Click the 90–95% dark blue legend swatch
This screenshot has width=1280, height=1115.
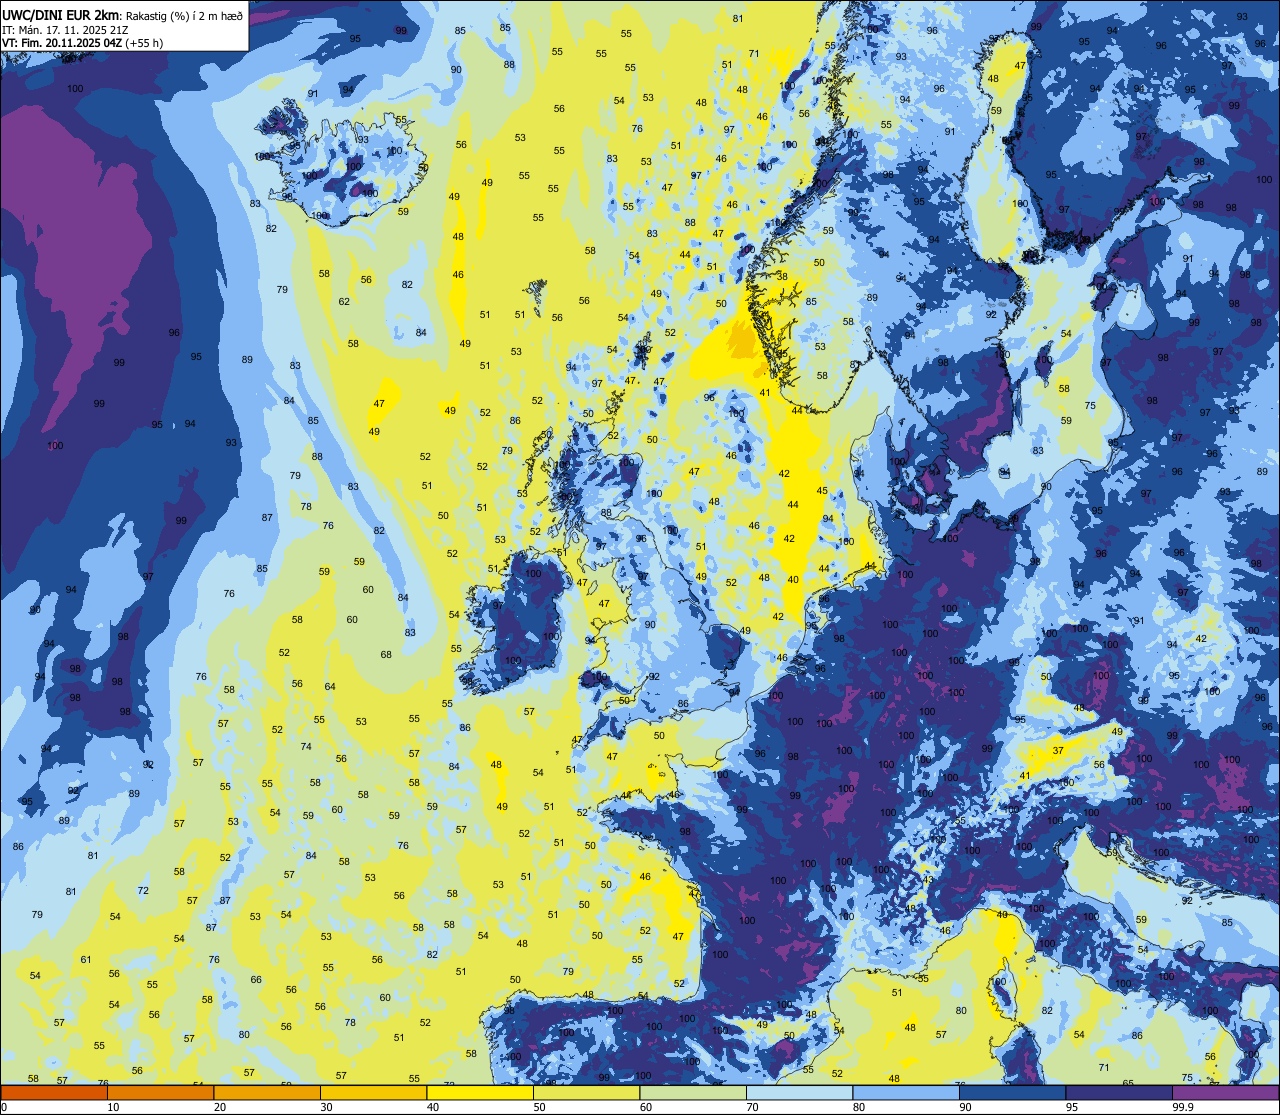[1012, 1092]
